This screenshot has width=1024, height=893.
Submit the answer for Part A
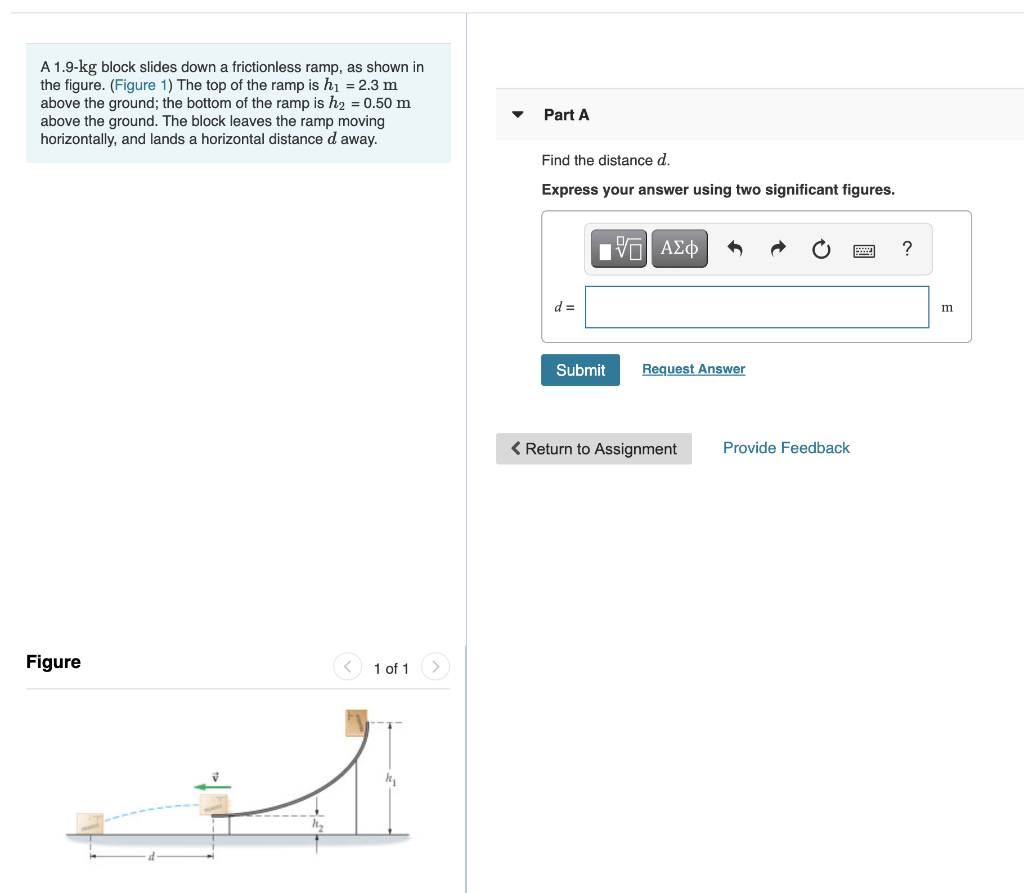[580, 369]
